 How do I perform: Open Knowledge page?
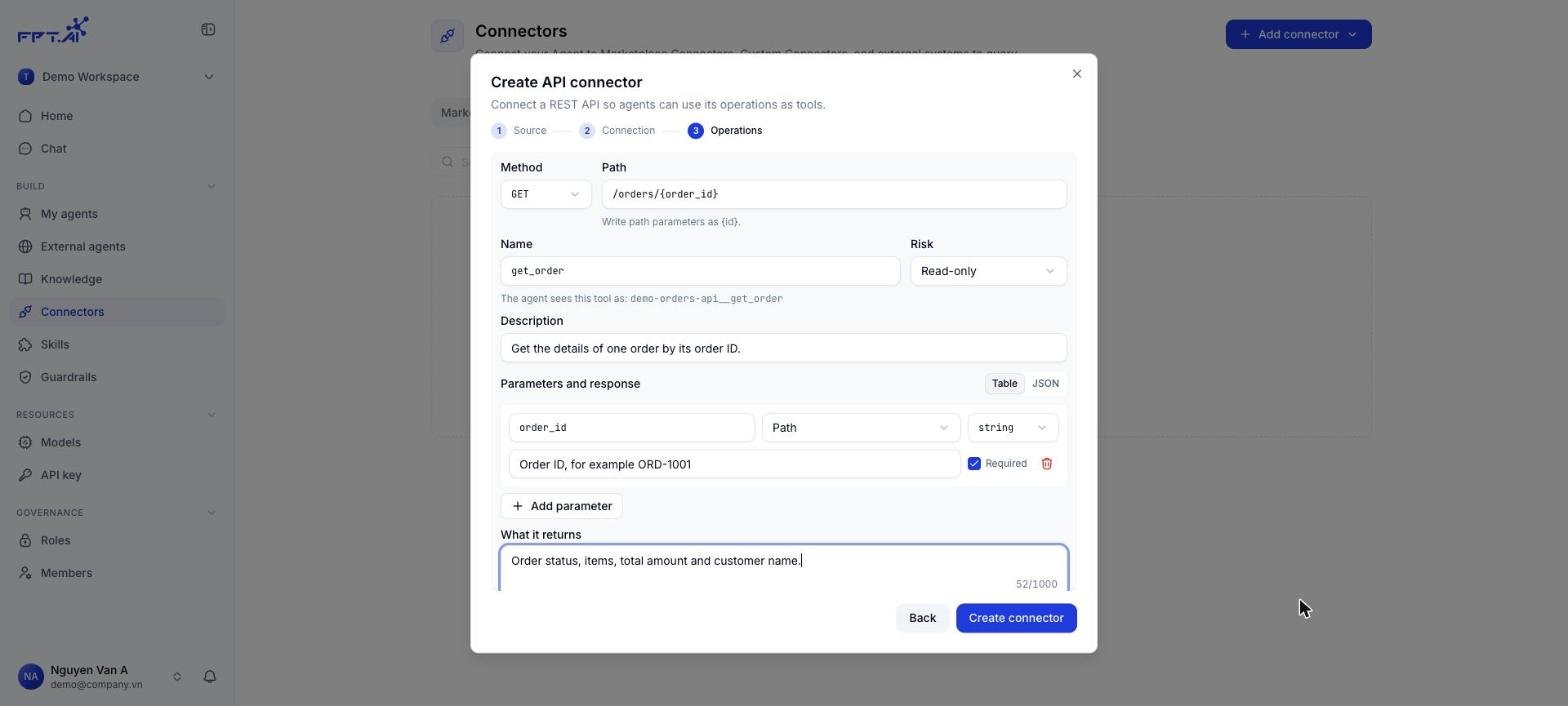[117, 279]
